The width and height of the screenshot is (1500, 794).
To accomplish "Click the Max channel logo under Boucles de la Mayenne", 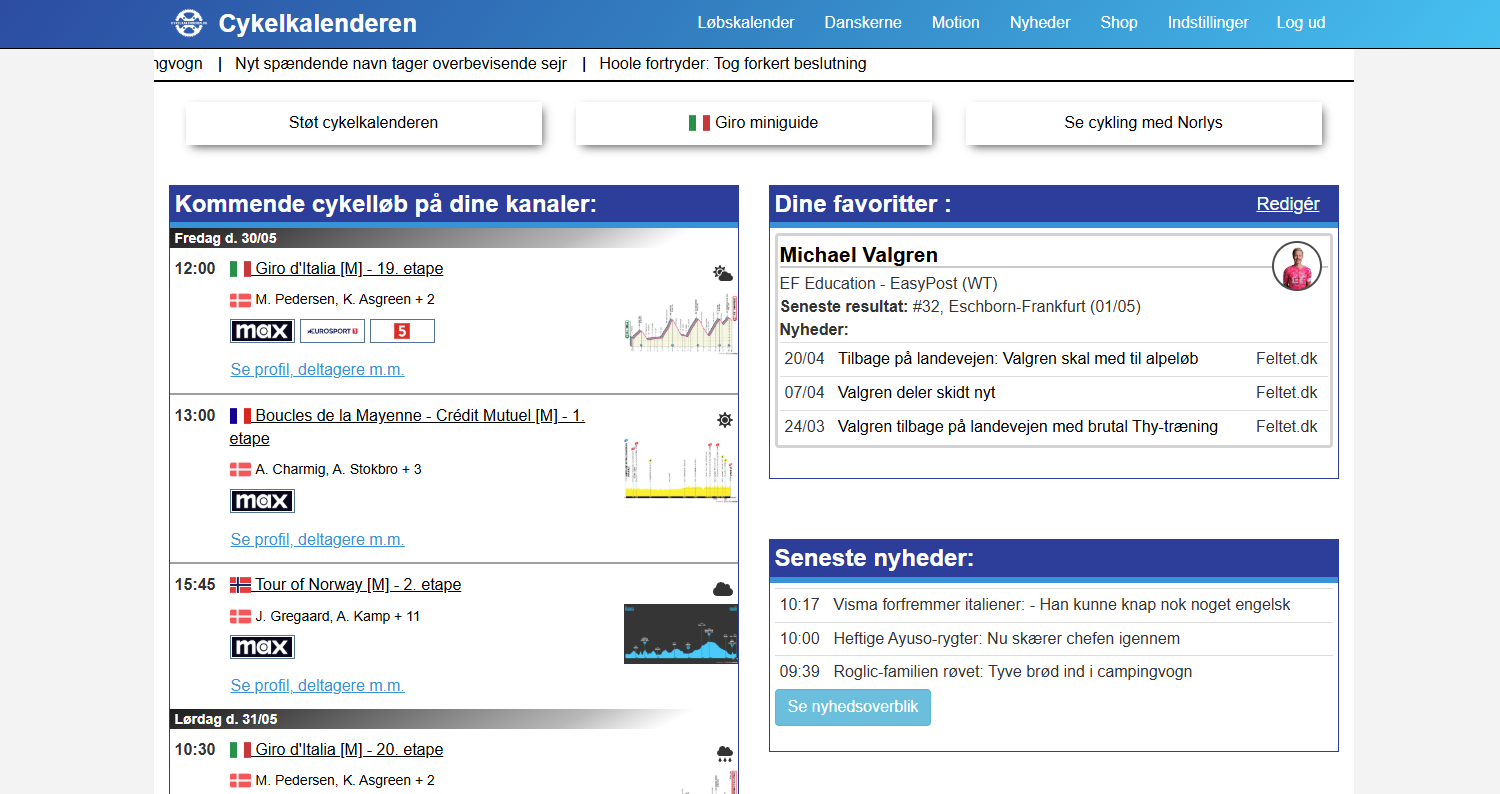I will click(x=262, y=501).
